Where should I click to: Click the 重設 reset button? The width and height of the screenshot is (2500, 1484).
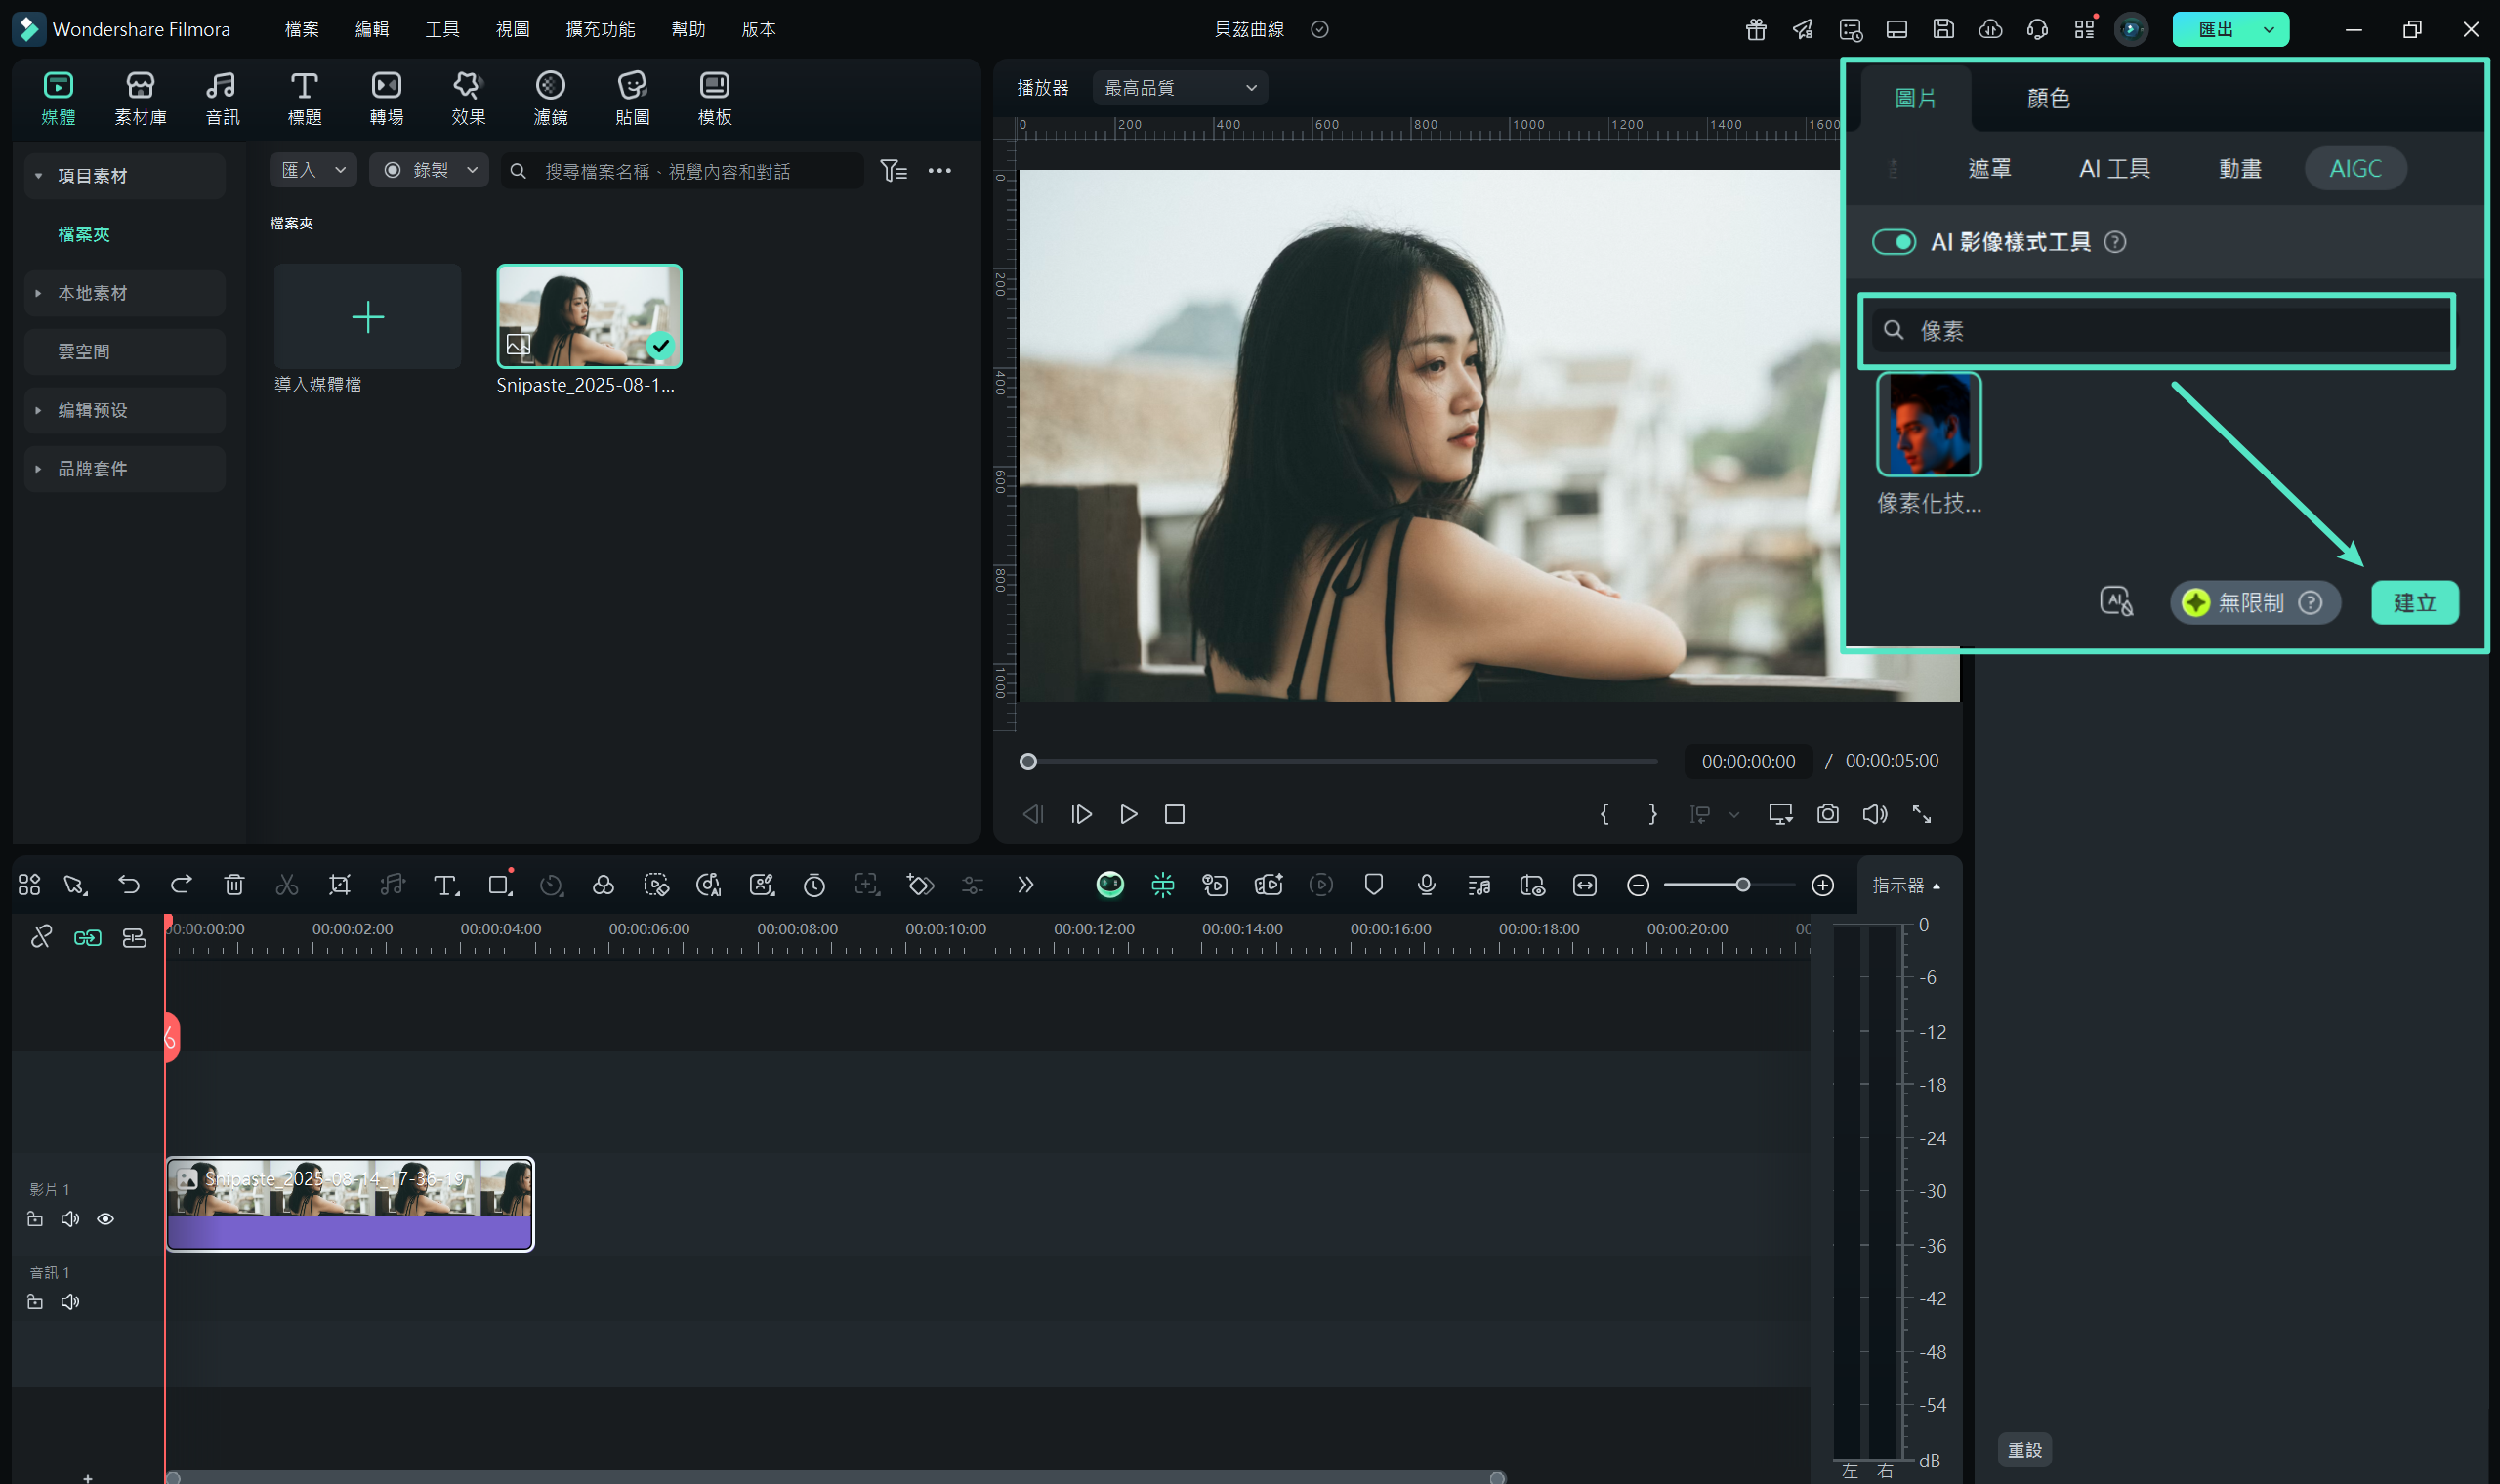tap(2024, 1449)
